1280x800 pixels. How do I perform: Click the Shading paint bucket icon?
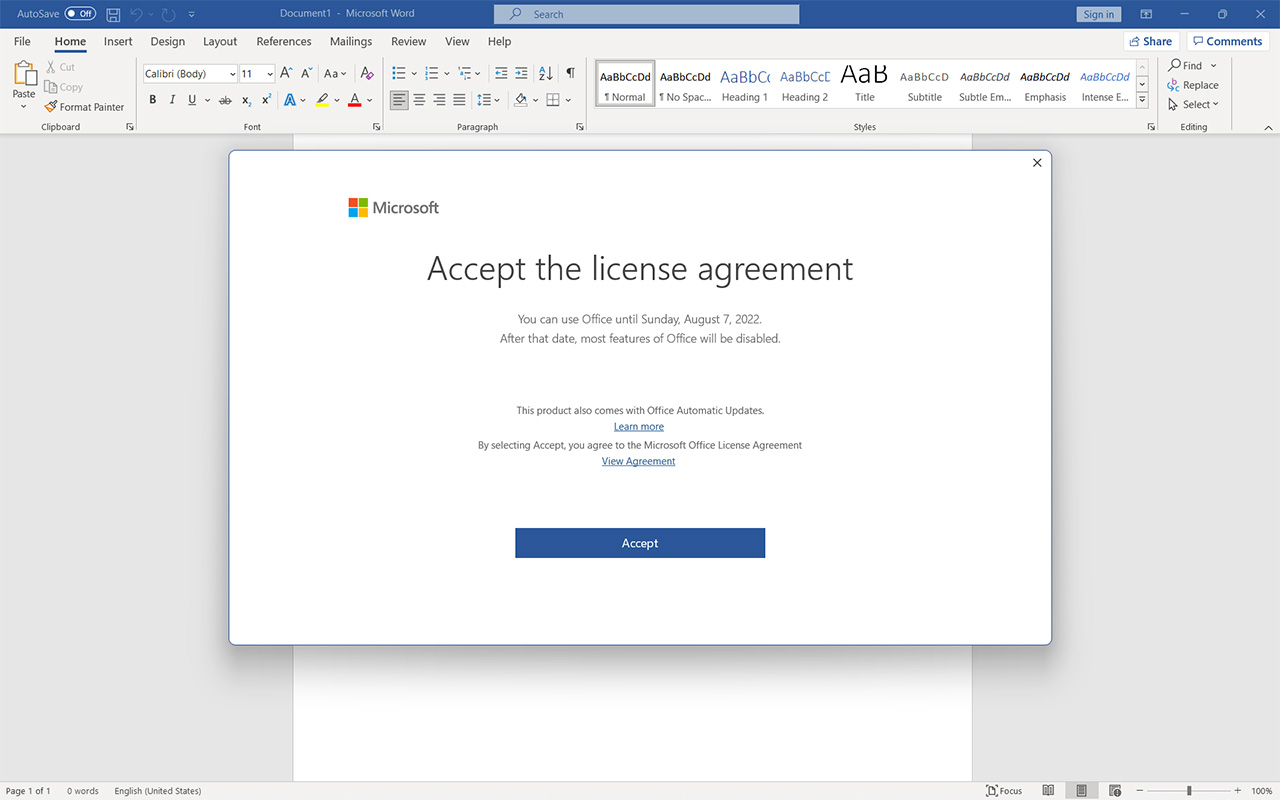pos(520,100)
